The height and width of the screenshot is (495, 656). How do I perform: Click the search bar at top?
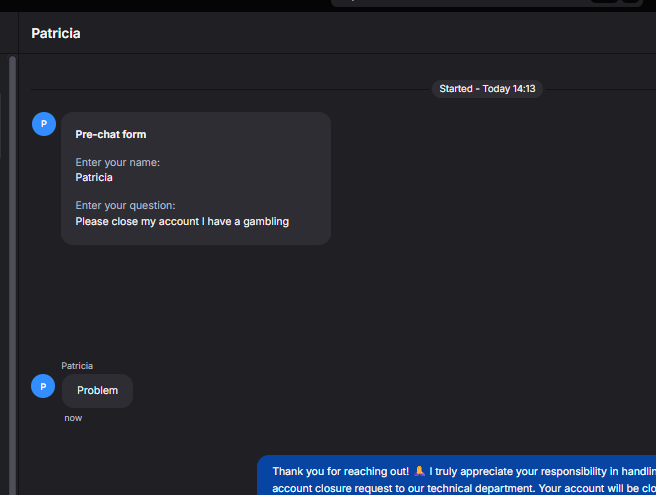[487, 3]
